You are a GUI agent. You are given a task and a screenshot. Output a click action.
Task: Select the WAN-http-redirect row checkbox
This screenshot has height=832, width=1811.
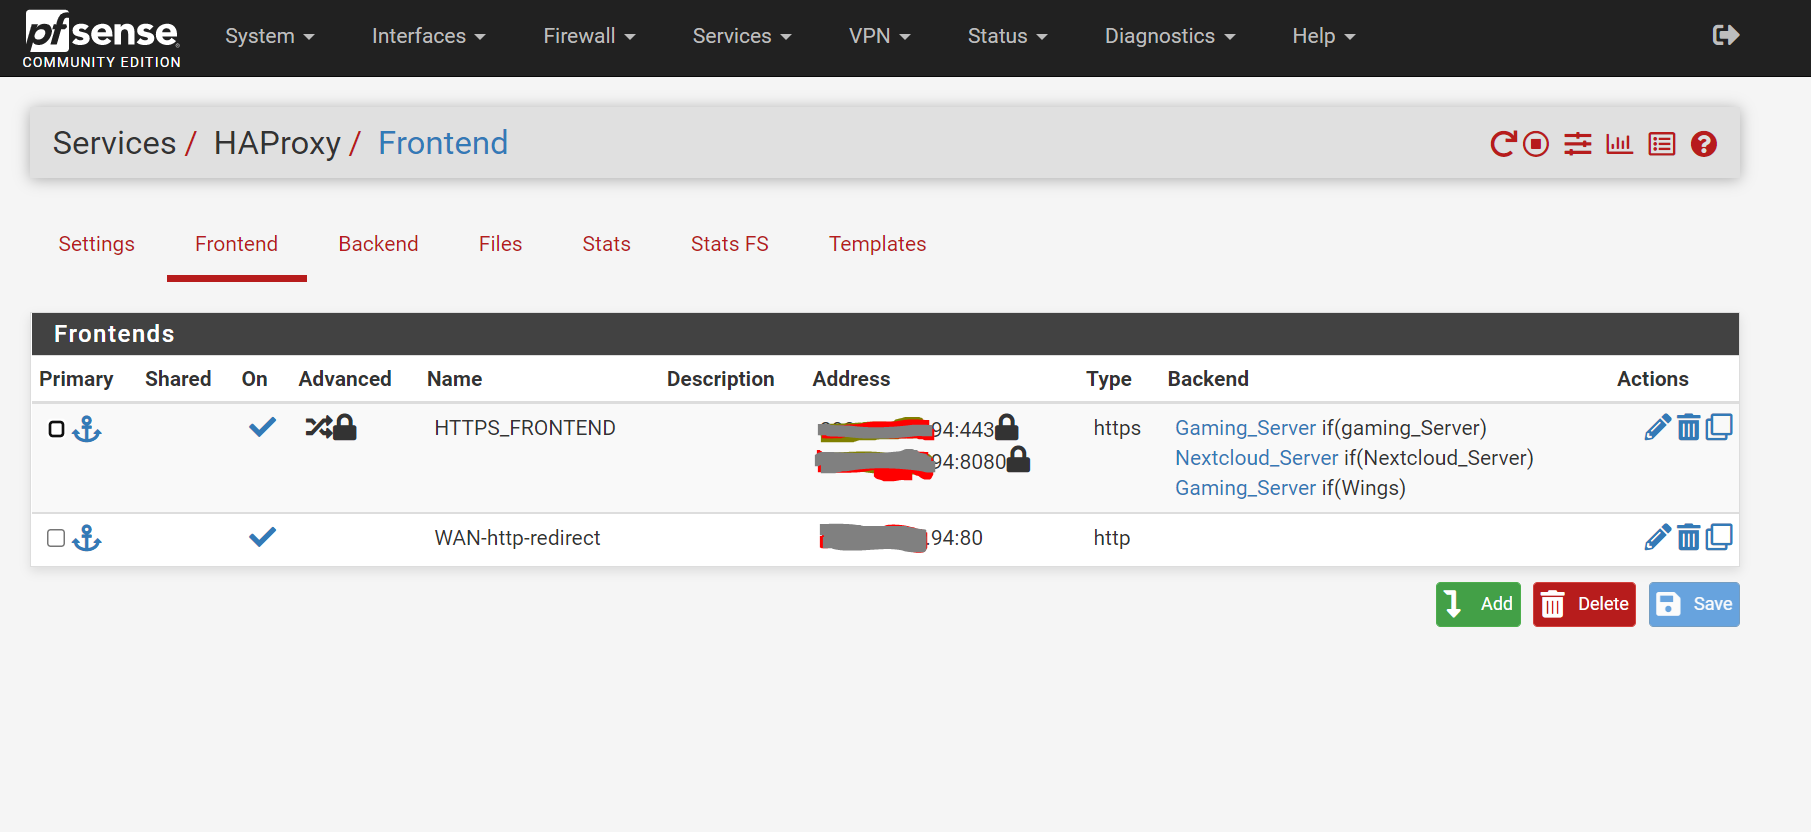point(57,538)
